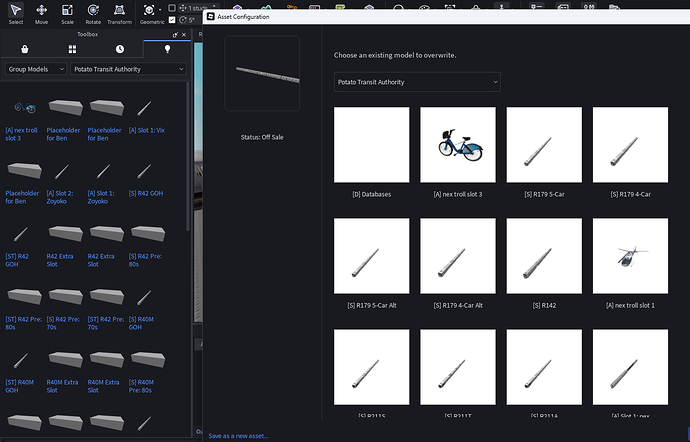690x442 pixels.
Task: Select the [ST] R42 Pre: 80s thumbnail
Action: tap(25, 296)
